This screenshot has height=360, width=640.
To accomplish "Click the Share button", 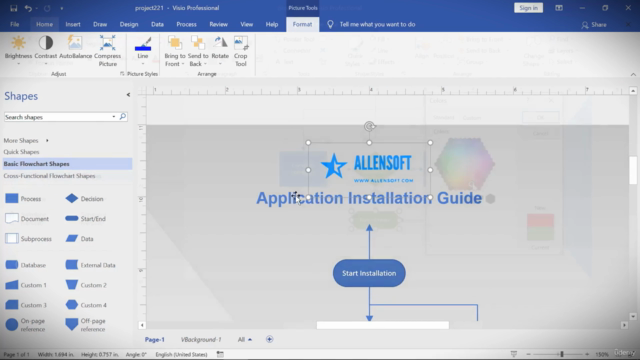I will pyautogui.click(x=594, y=24).
